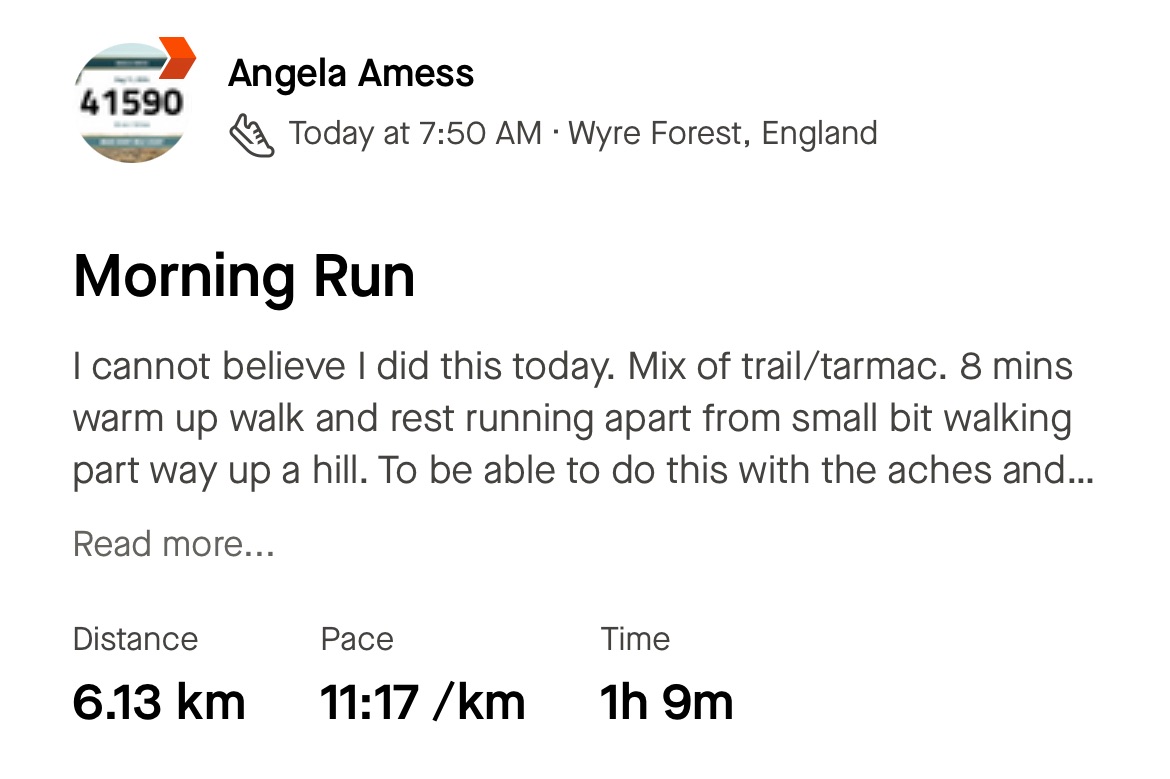This screenshot has width=1170, height=779.
Task: Click the Time label
Action: tap(635, 639)
